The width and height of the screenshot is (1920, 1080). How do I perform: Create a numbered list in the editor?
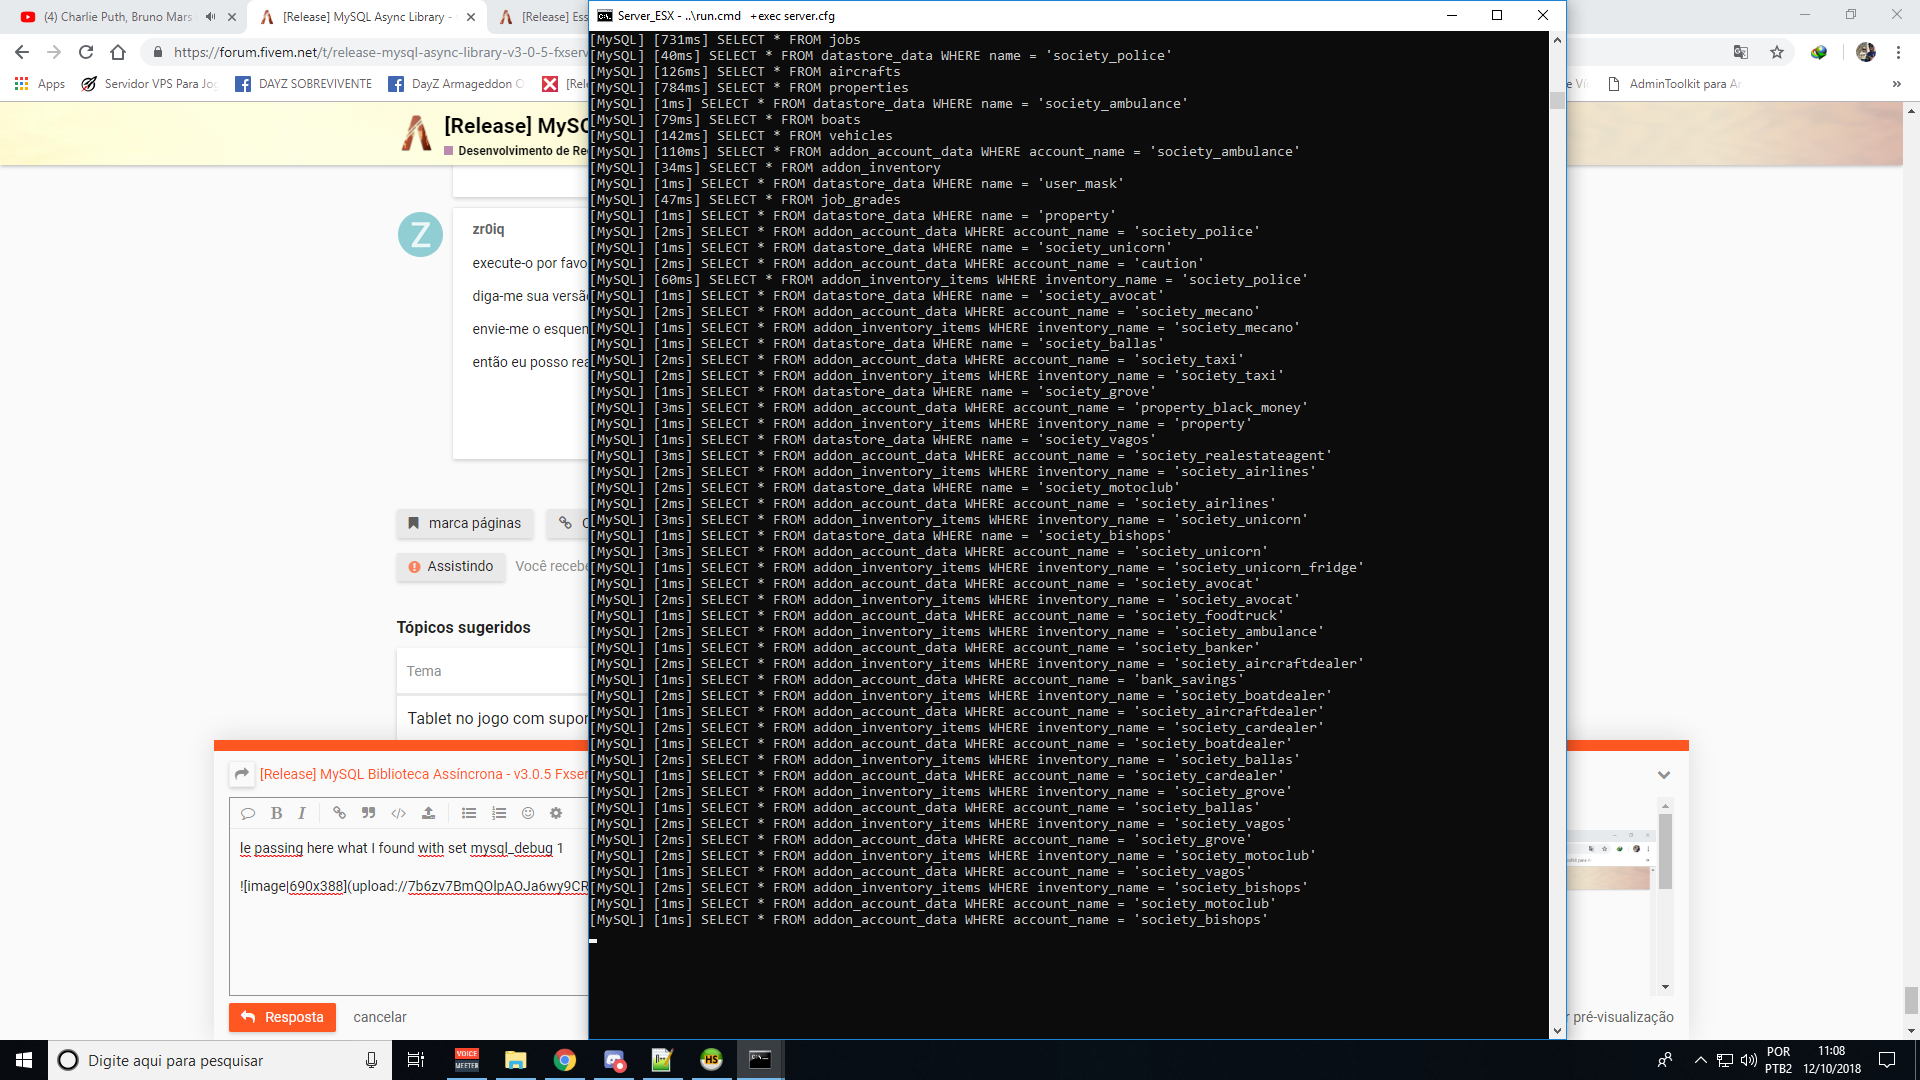tap(498, 813)
